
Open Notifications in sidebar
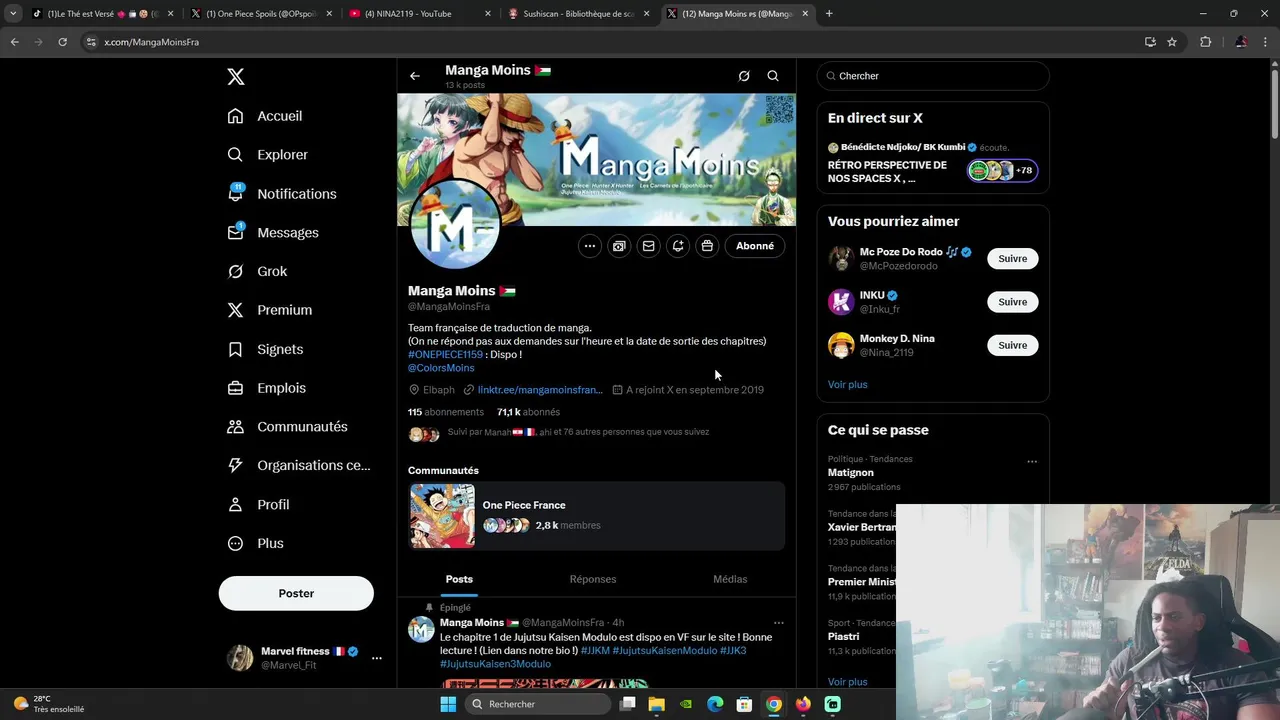coord(282,194)
